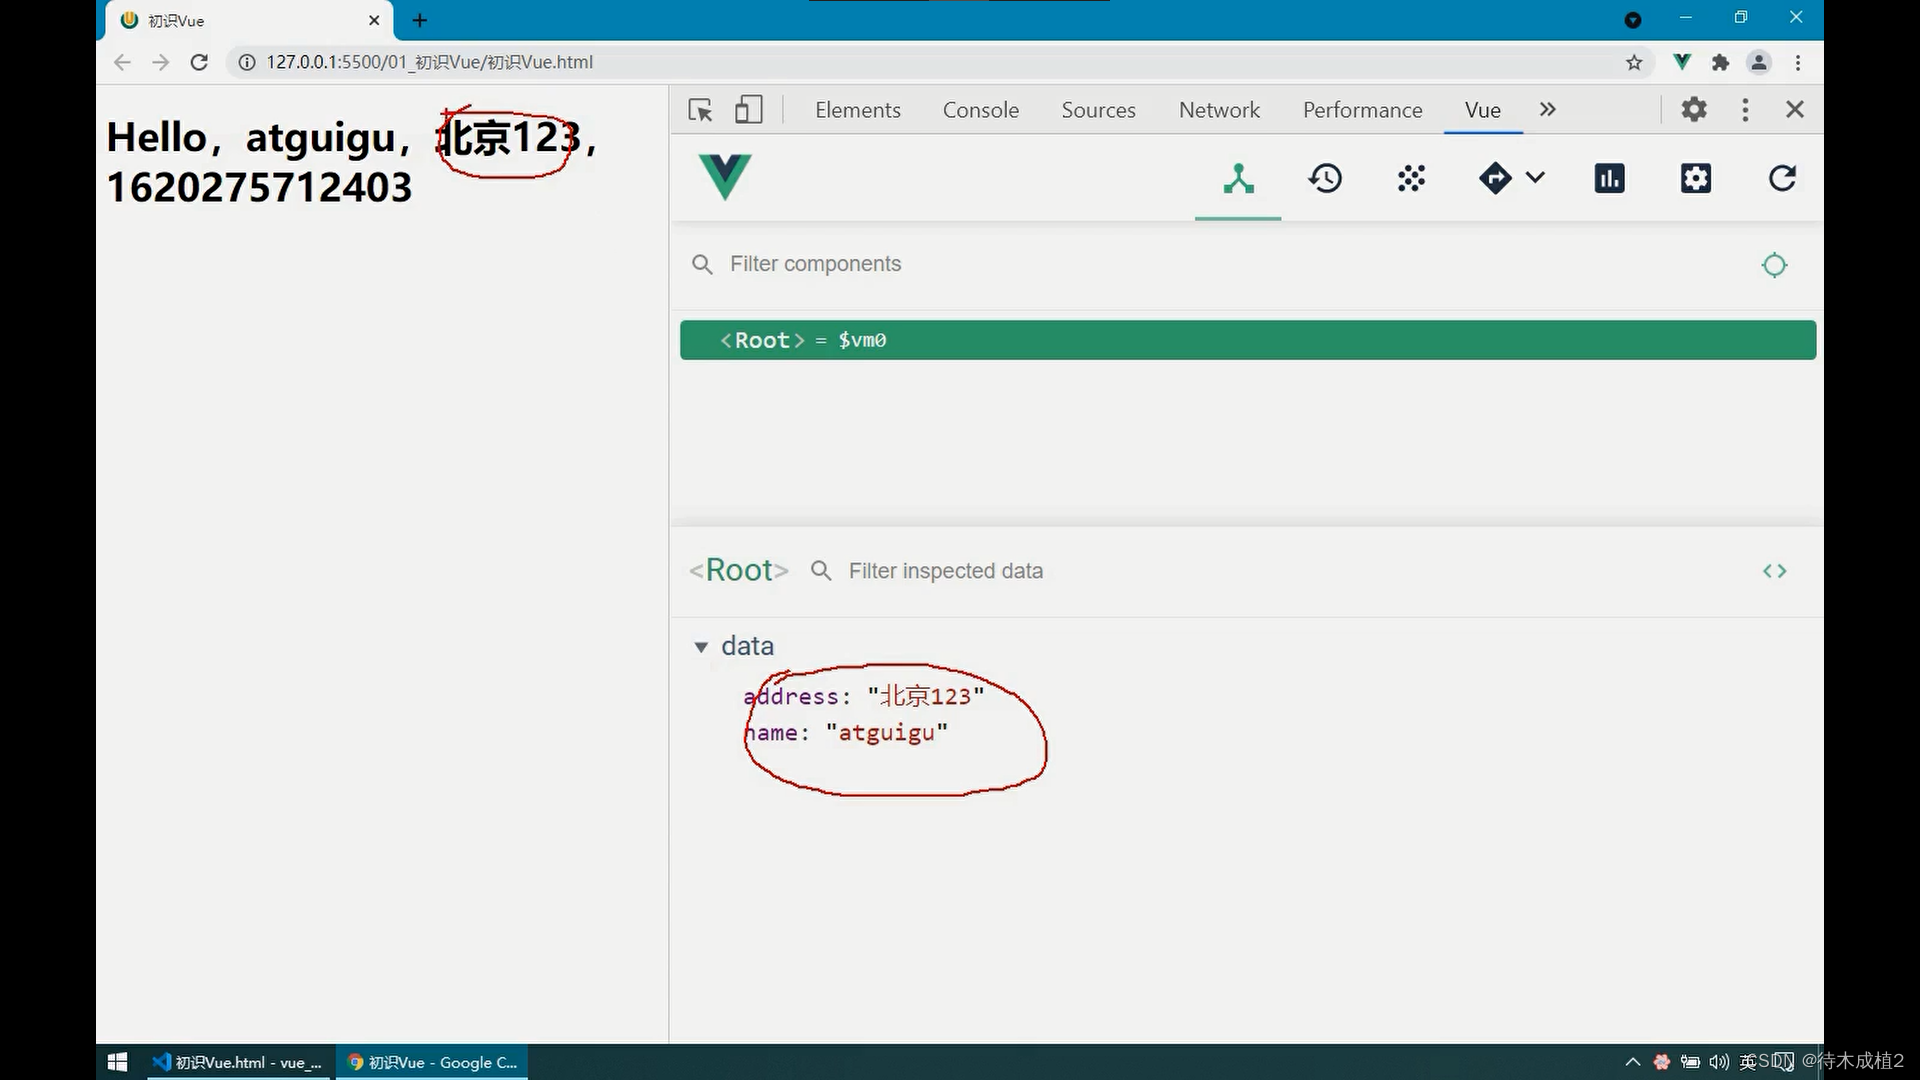
Task: Select the inspect element picker icon
Action: pyautogui.click(x=700, y=110)
